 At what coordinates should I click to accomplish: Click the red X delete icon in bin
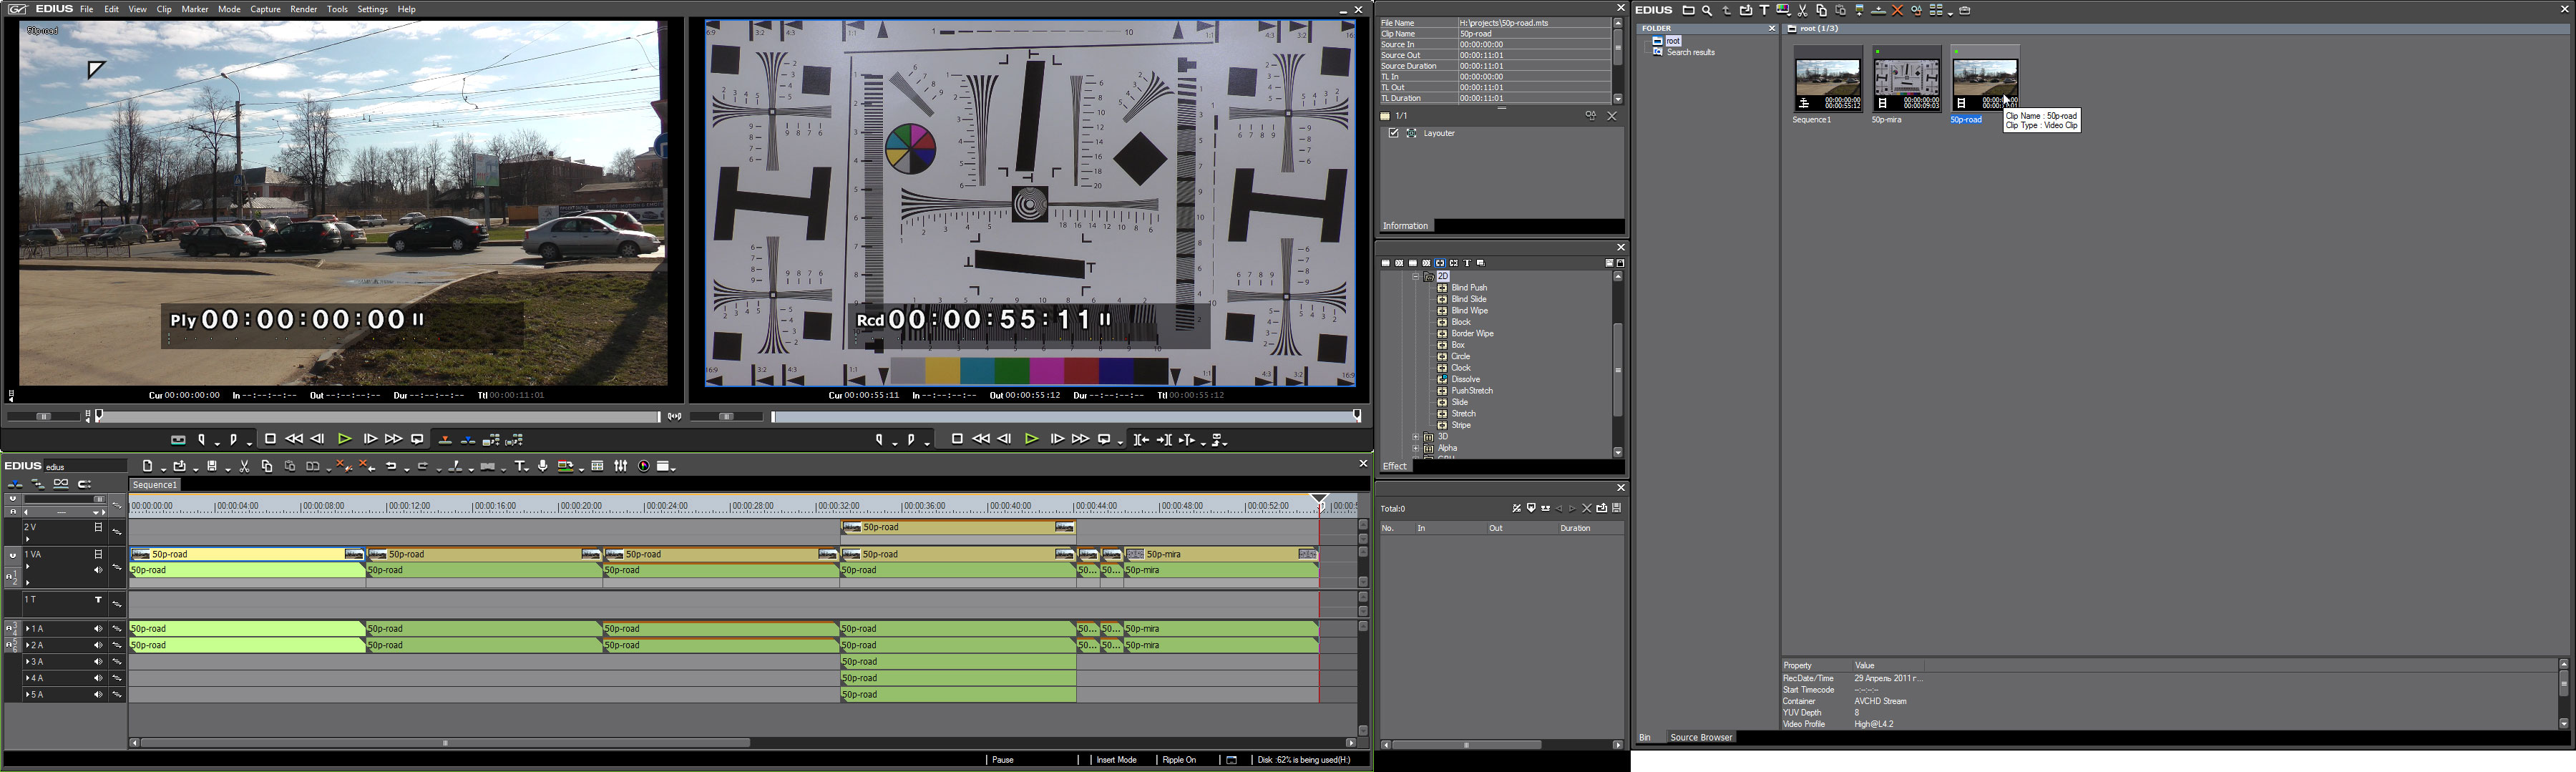point(1897,11)
